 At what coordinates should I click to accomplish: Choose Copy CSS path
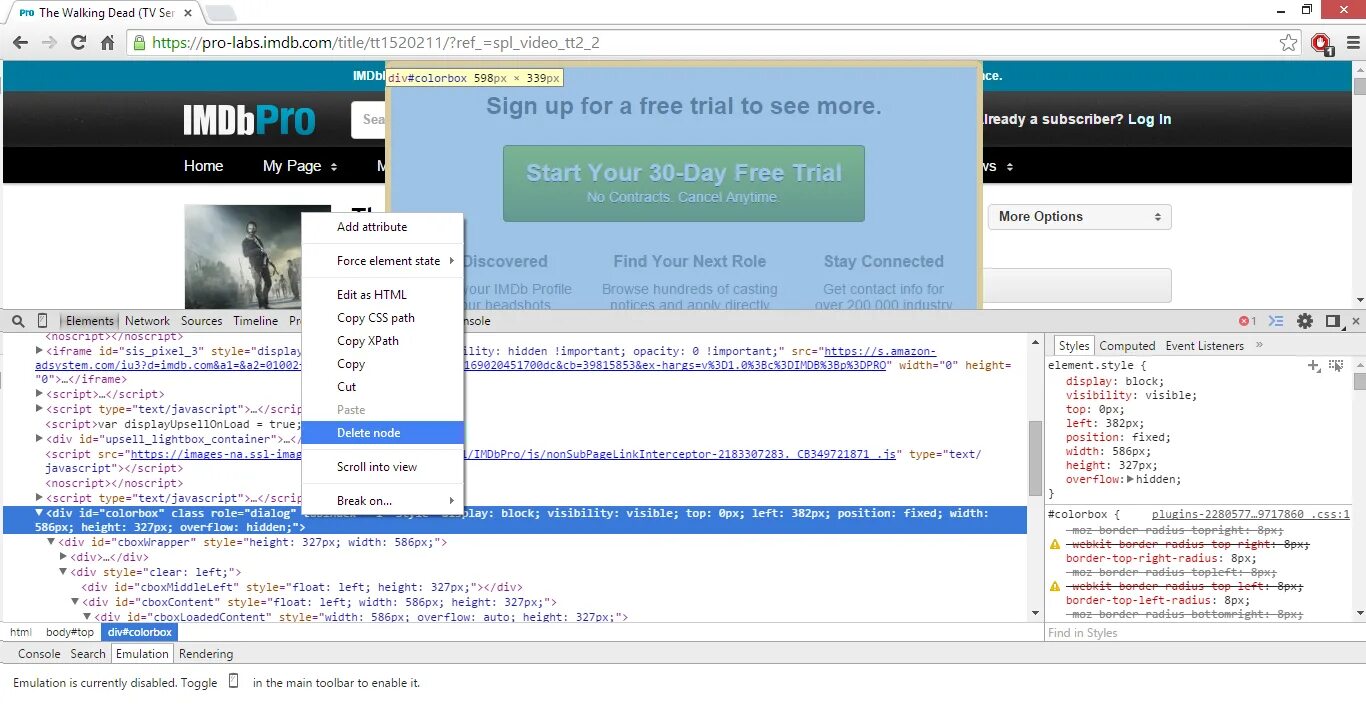tap(383, 318)
